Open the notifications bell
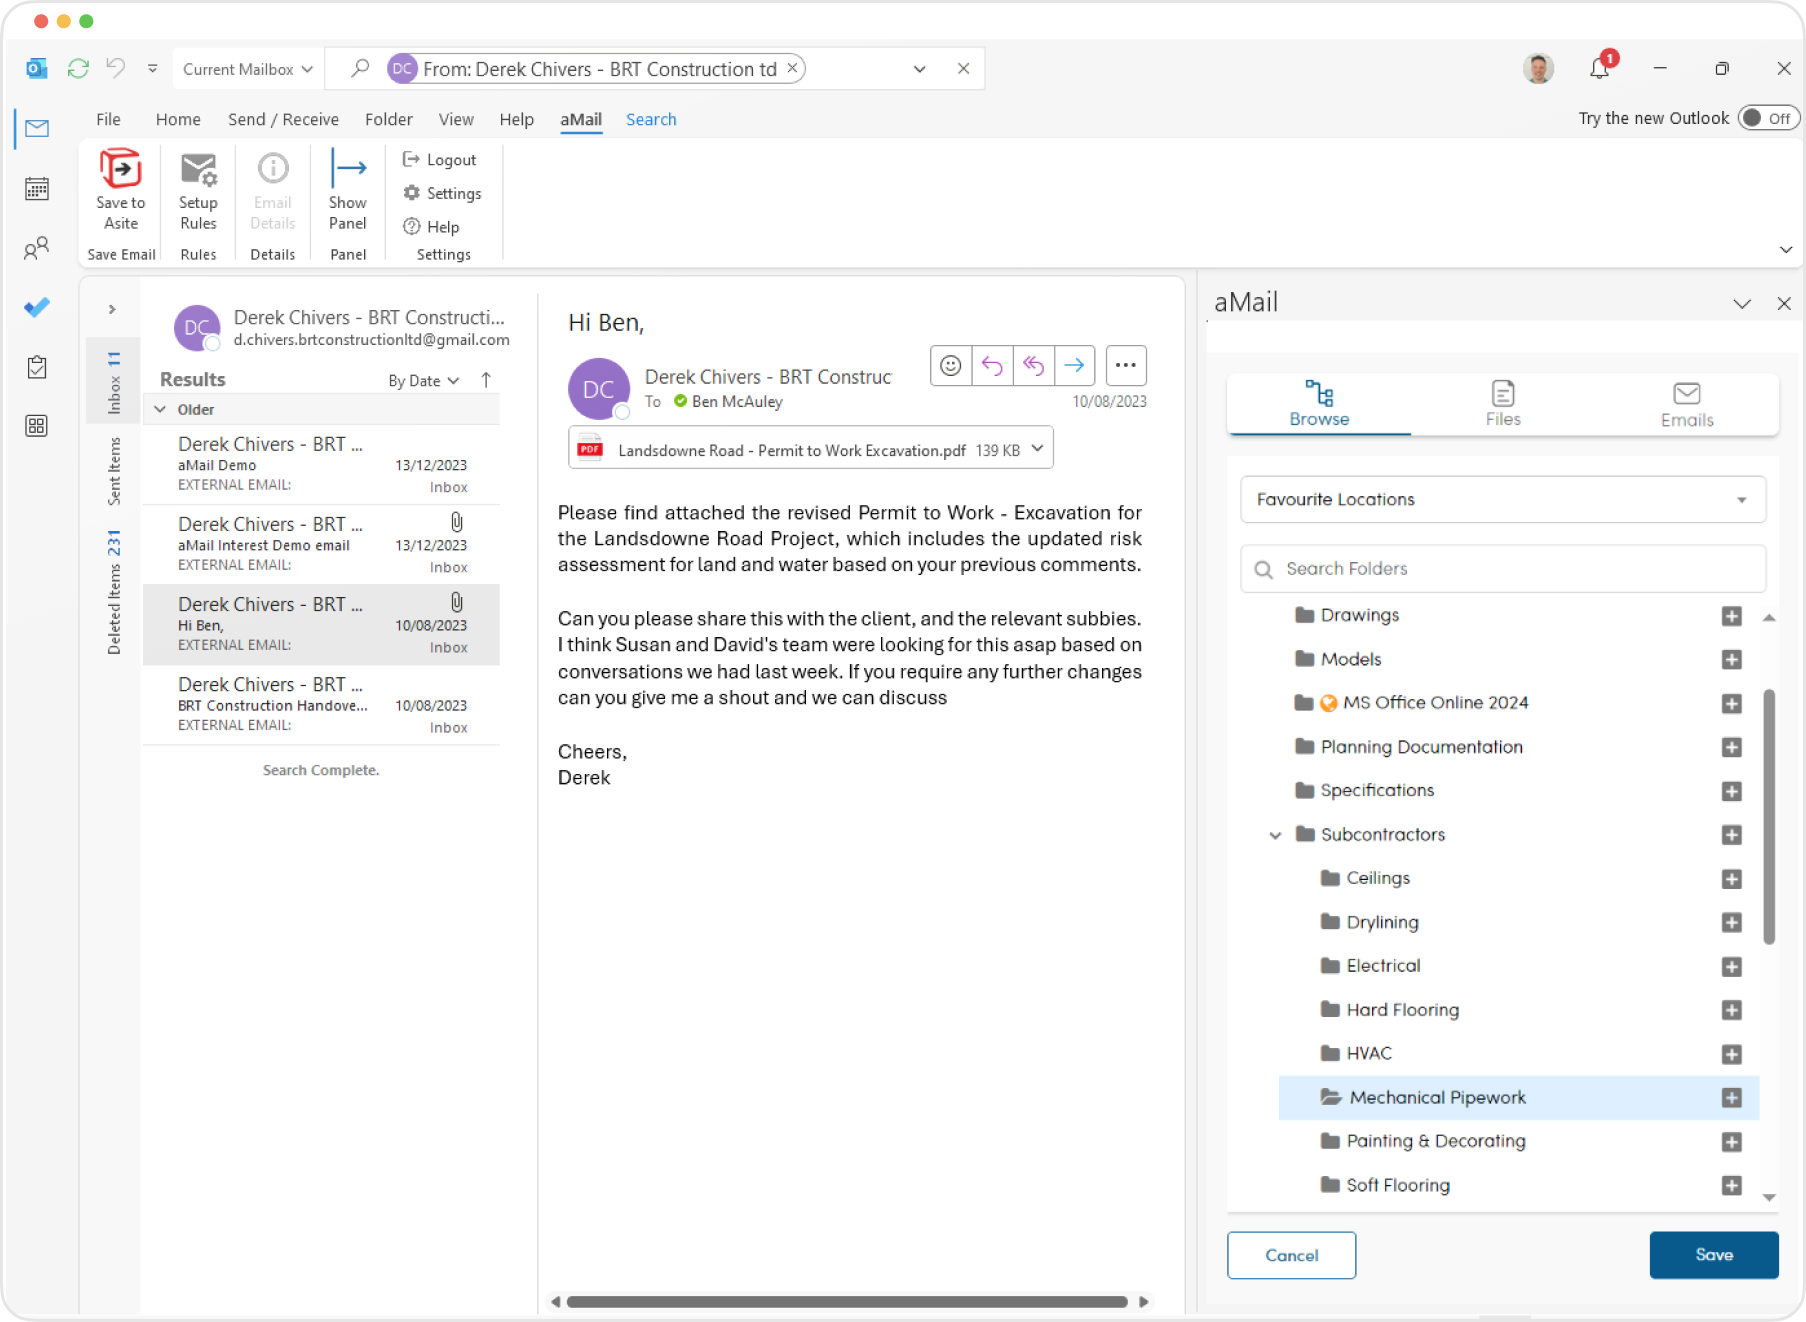This screenshot has height=1322, width=1806. pos(1600,67)
